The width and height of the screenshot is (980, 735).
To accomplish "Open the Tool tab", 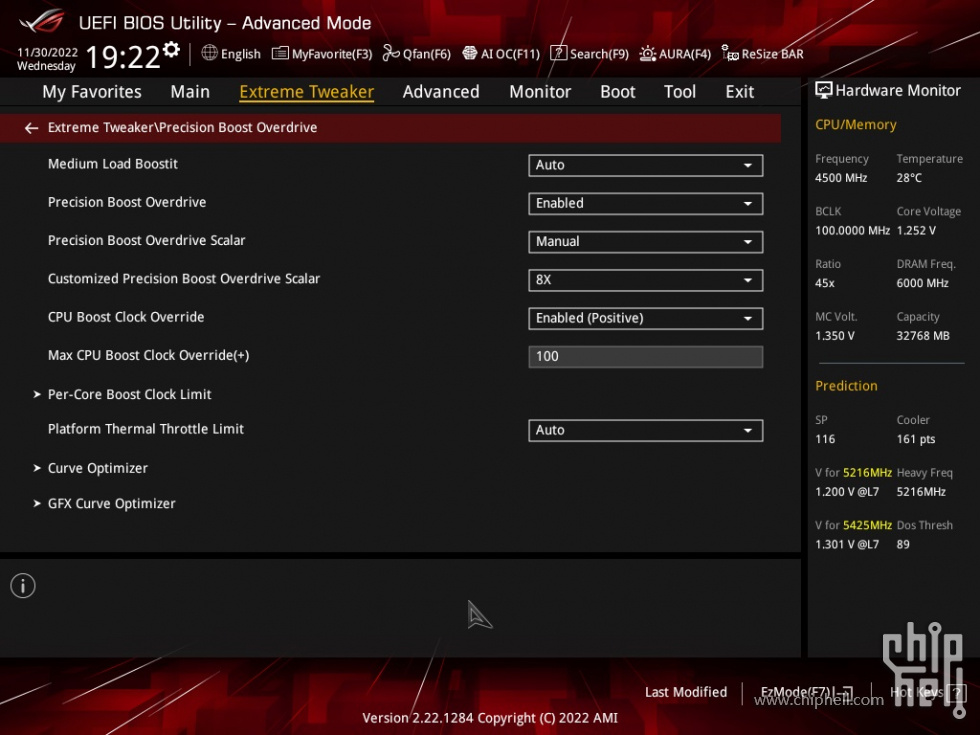I will click(679, 92).
